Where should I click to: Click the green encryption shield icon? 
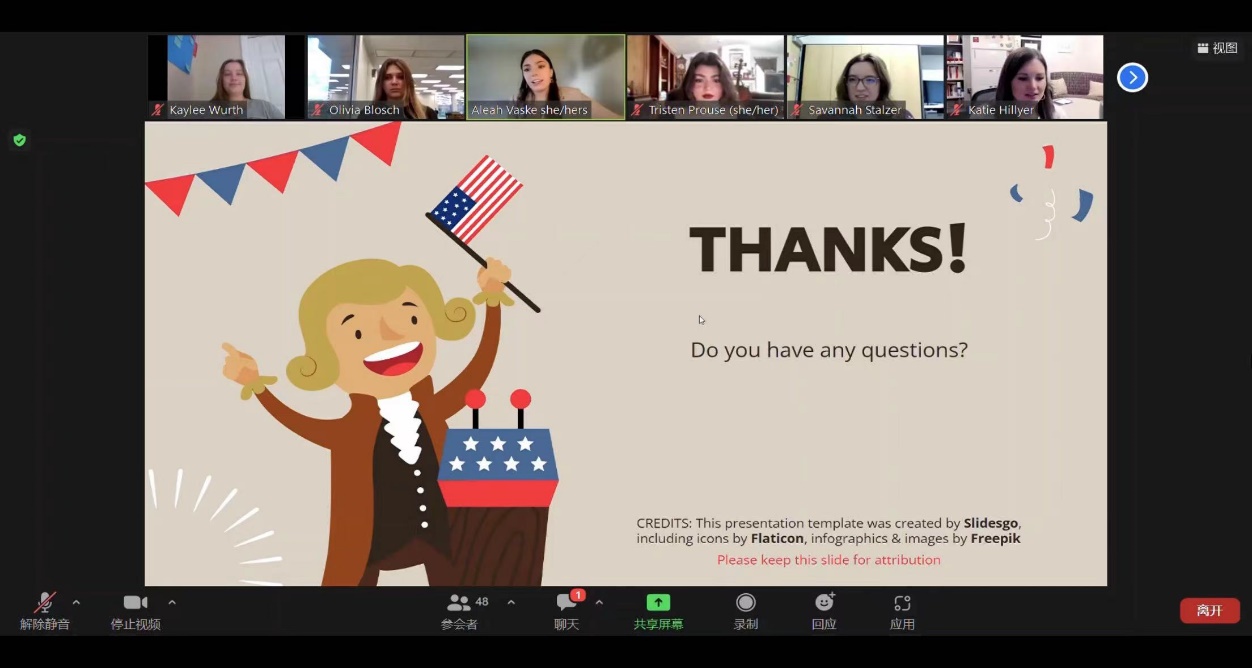tap(19, 140)
